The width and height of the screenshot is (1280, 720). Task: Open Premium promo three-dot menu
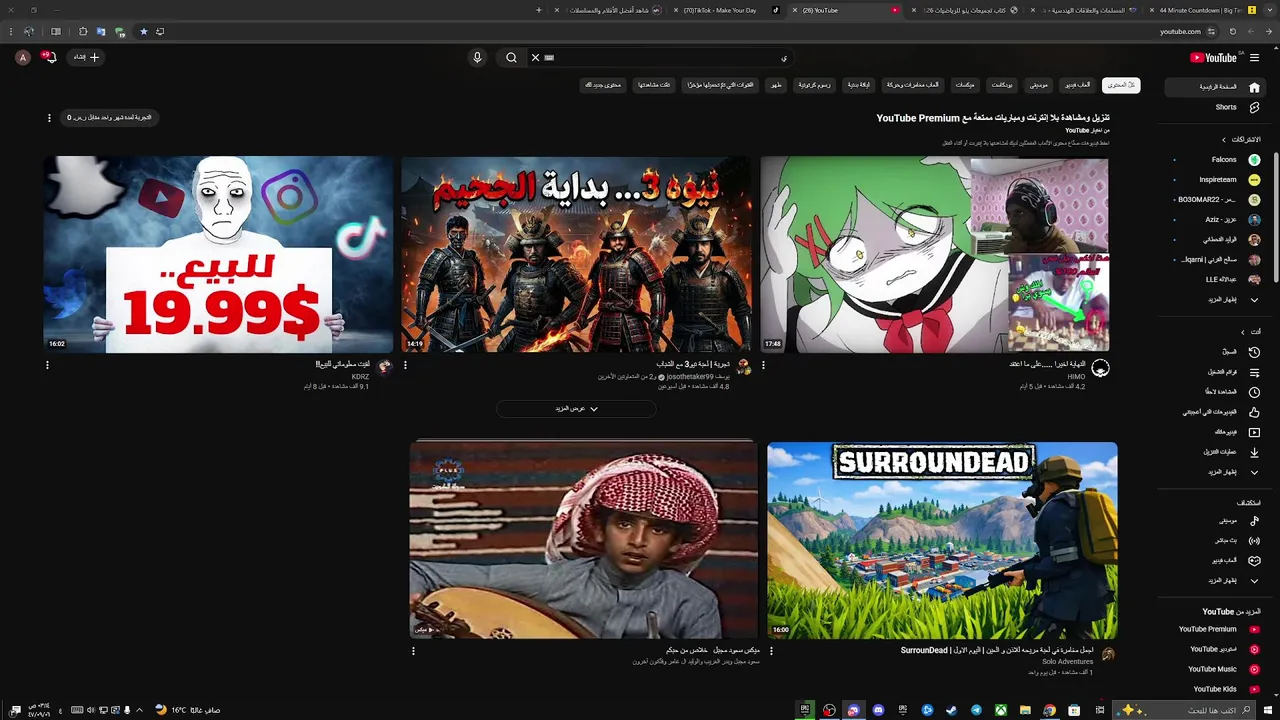[x=49, y=118]
